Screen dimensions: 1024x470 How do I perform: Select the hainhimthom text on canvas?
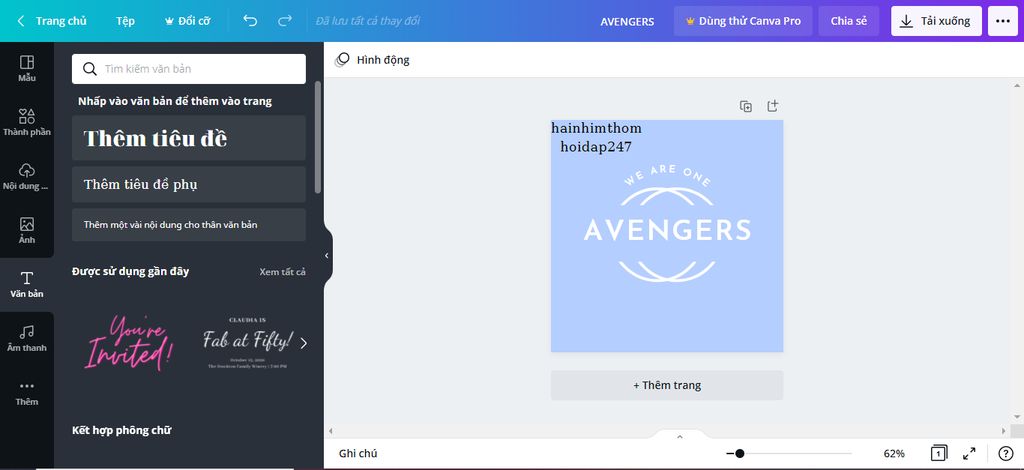[596, 129]
